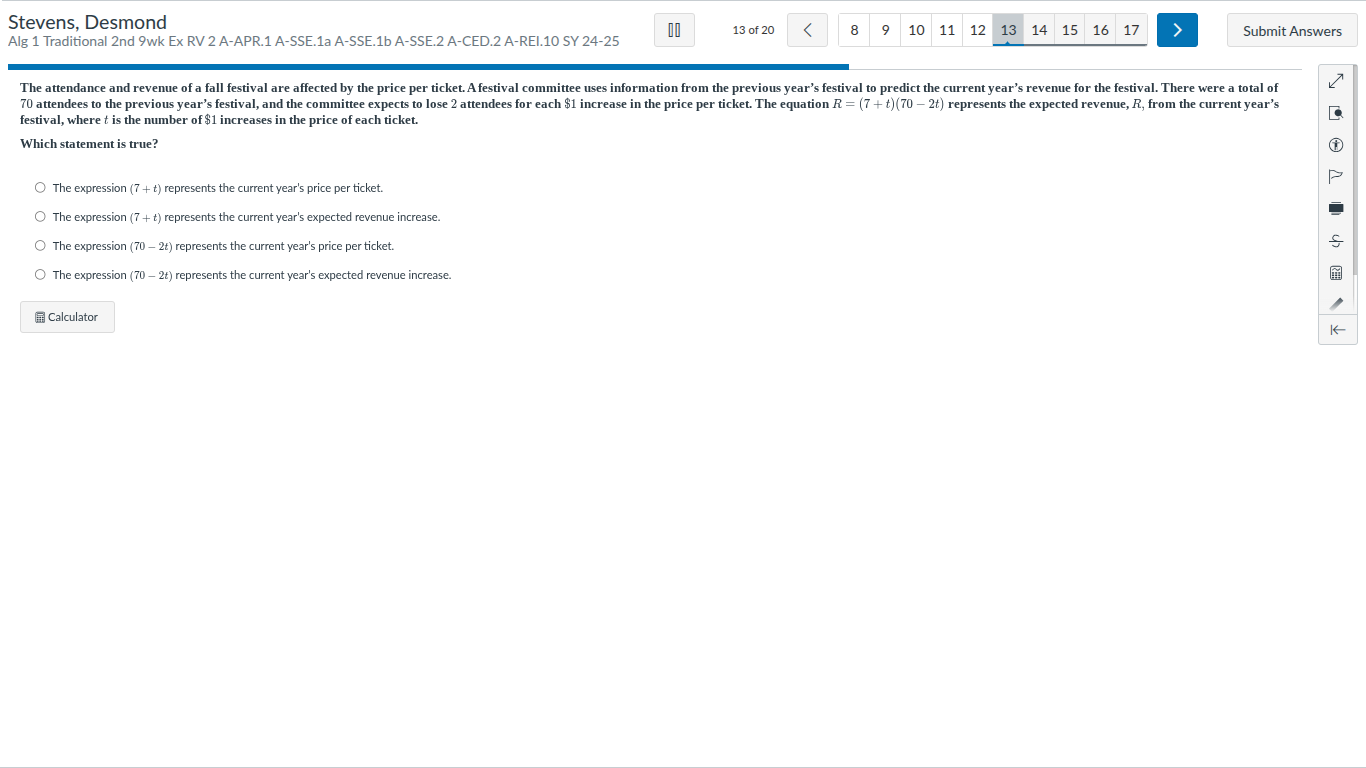This screenshot has height=768, width=1366.
Task: Collapse the side tools panel
Action: pos(1337,330)
